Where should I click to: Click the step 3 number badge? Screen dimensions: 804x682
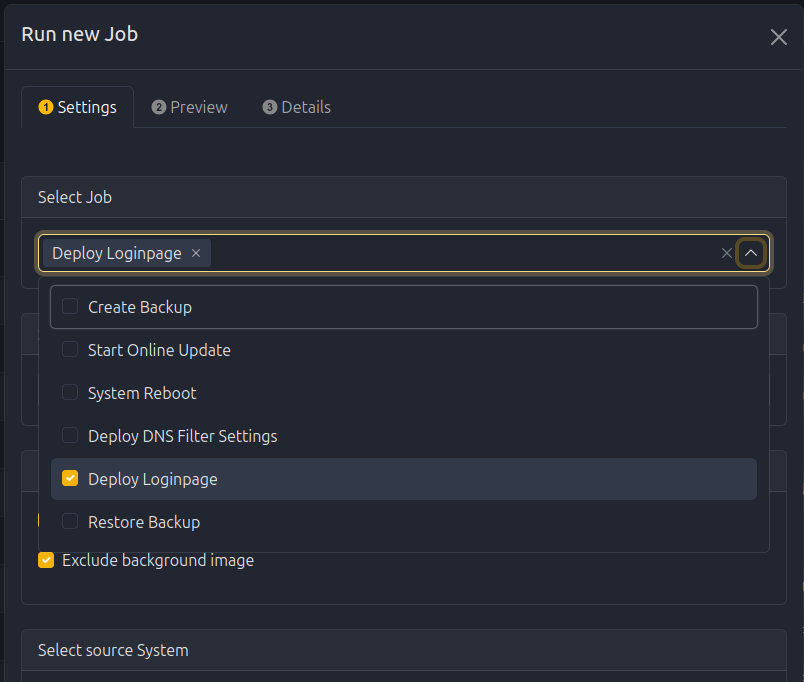point(270,107)
